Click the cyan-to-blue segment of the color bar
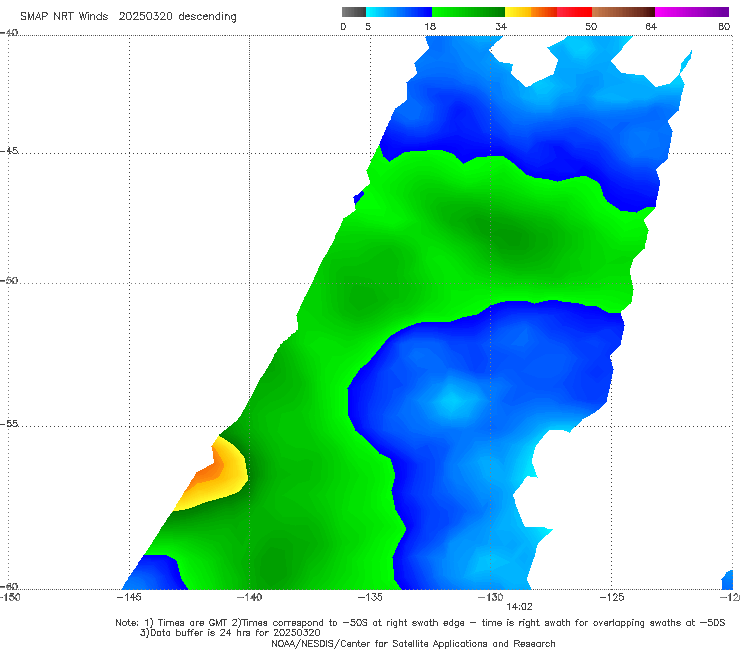This screenshot has height=650, width=740. point(399,12)
